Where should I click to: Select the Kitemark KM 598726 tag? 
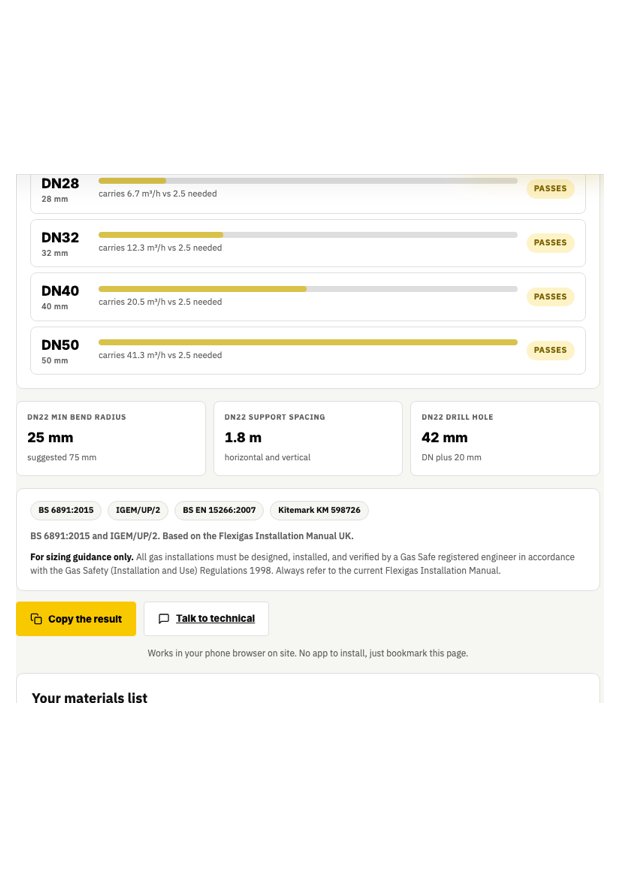(319, 510)
